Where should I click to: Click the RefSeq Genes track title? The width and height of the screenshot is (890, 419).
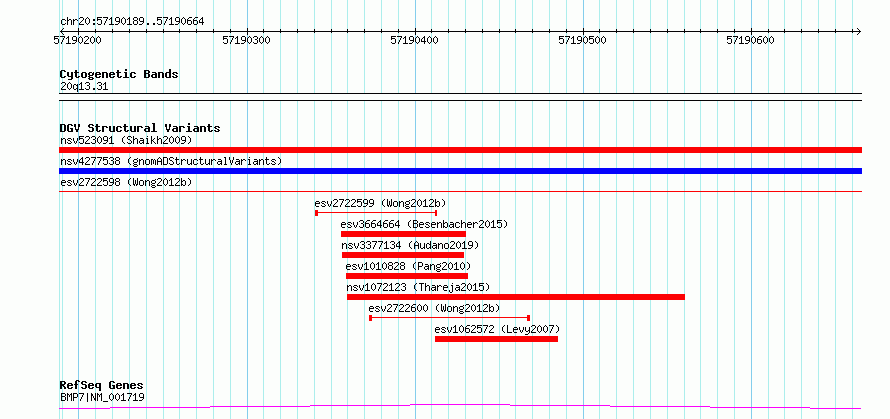point(102,386)
